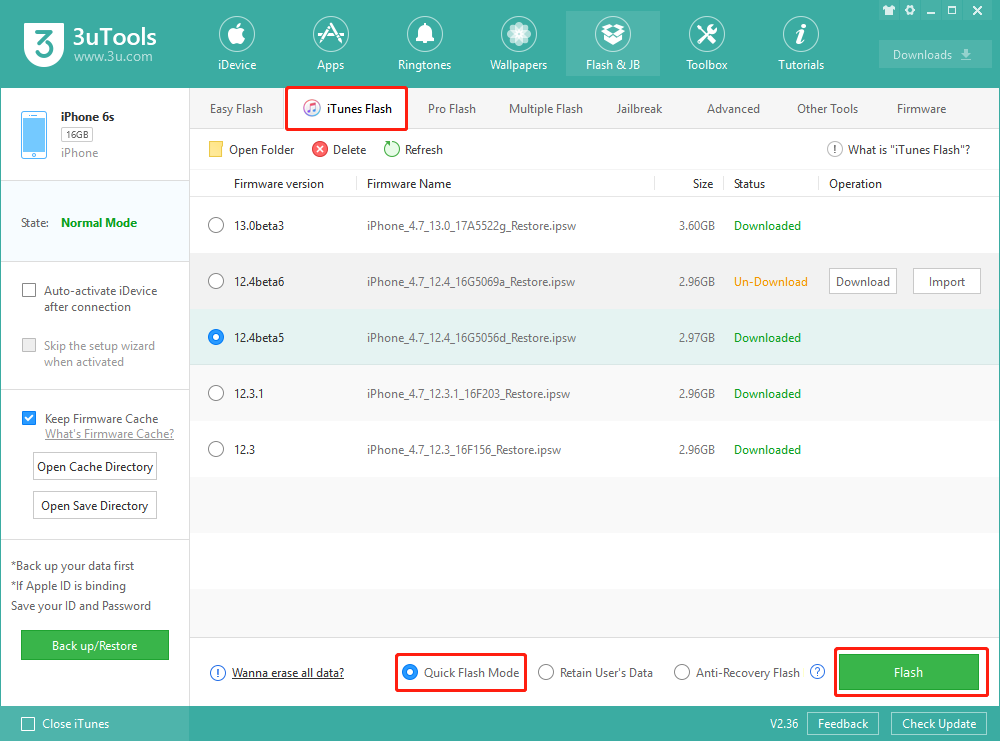Image resolution: width=1000 pixels, height=741 pixels.
Task: Choose Retain User's Data option
Action: 596,672
